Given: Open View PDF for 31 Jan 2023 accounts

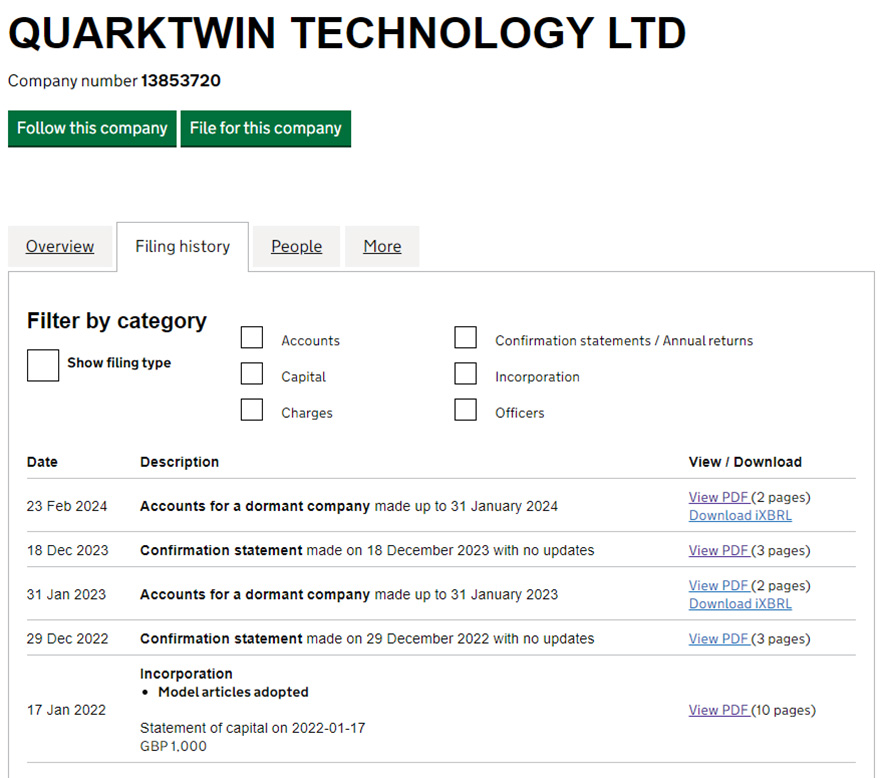Looking at the screenshot, I should tap(718, 585).
